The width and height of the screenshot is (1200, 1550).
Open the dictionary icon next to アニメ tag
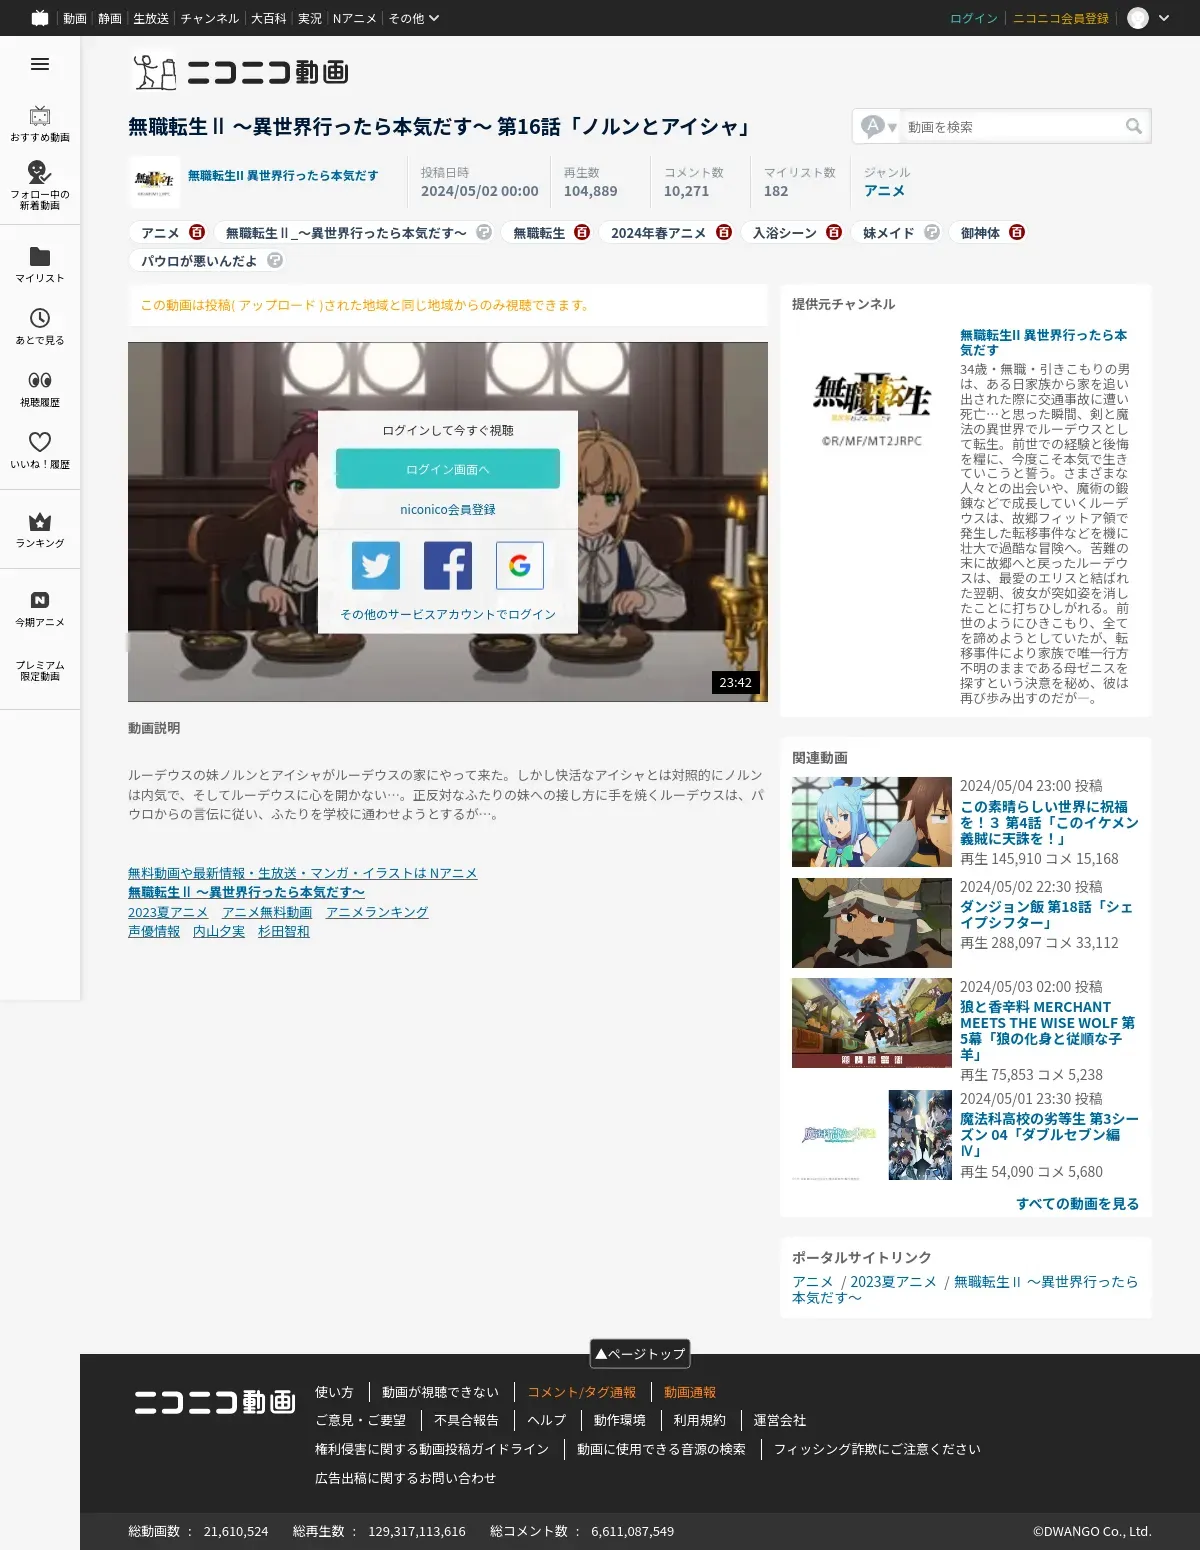[x=197, y=232]
